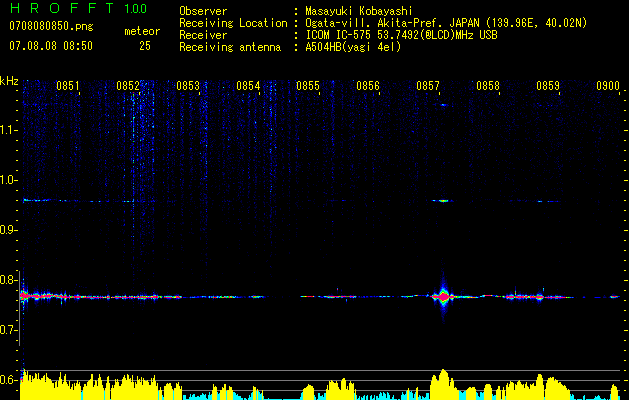Click the version number 1.0.0
Screen dimensions: 629x400
coord(136,8)
